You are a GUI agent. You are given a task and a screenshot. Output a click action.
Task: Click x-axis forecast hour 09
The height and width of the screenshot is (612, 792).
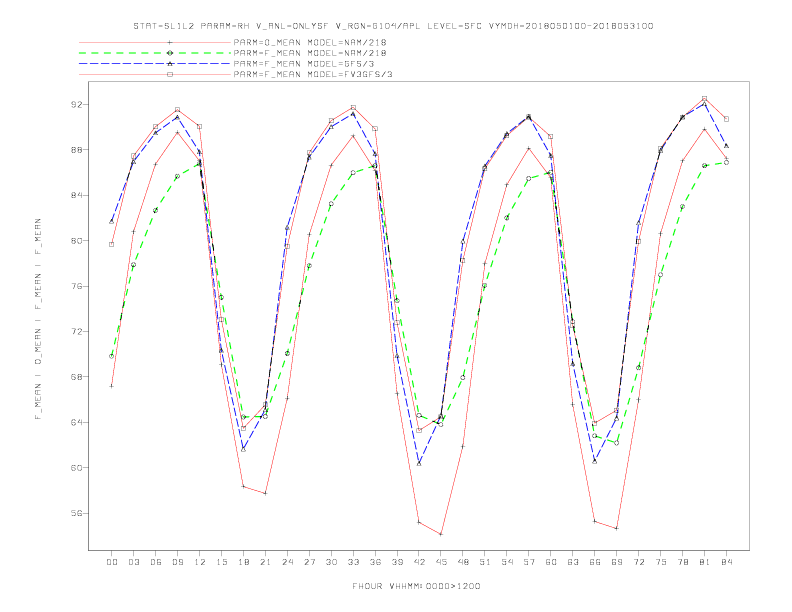pos(177,562)
